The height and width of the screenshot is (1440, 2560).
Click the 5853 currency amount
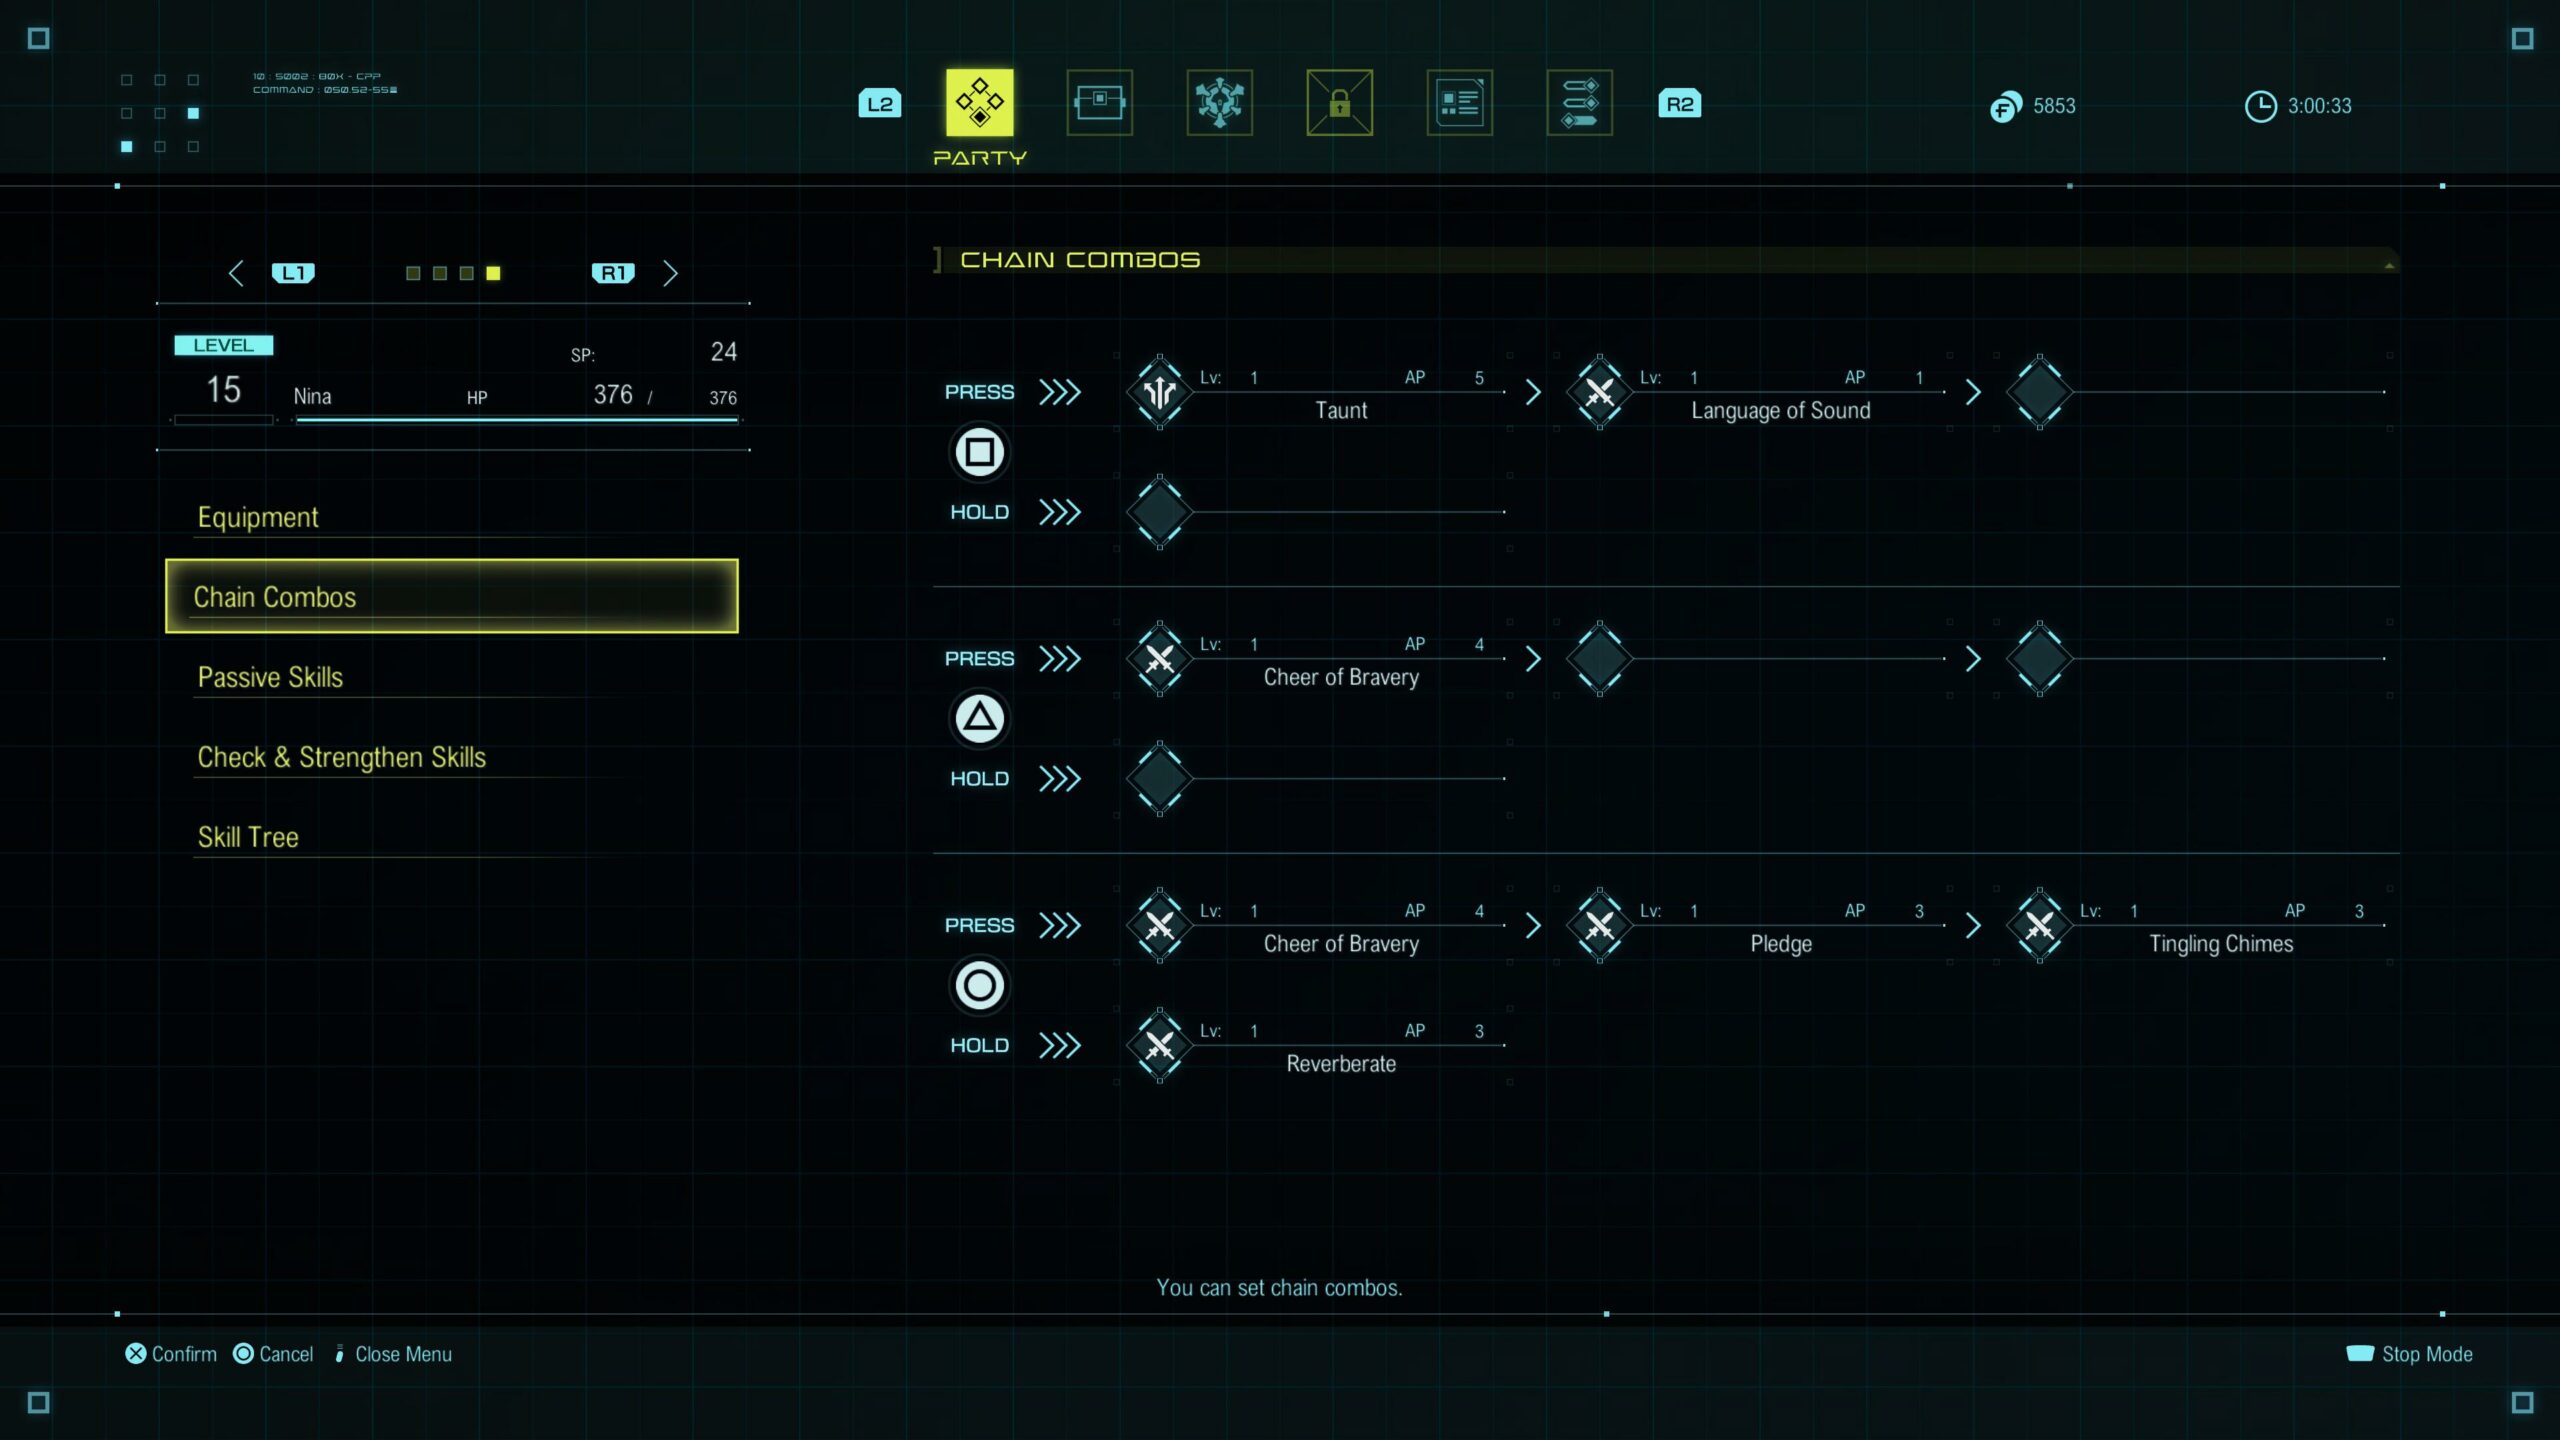[2054, 106]
